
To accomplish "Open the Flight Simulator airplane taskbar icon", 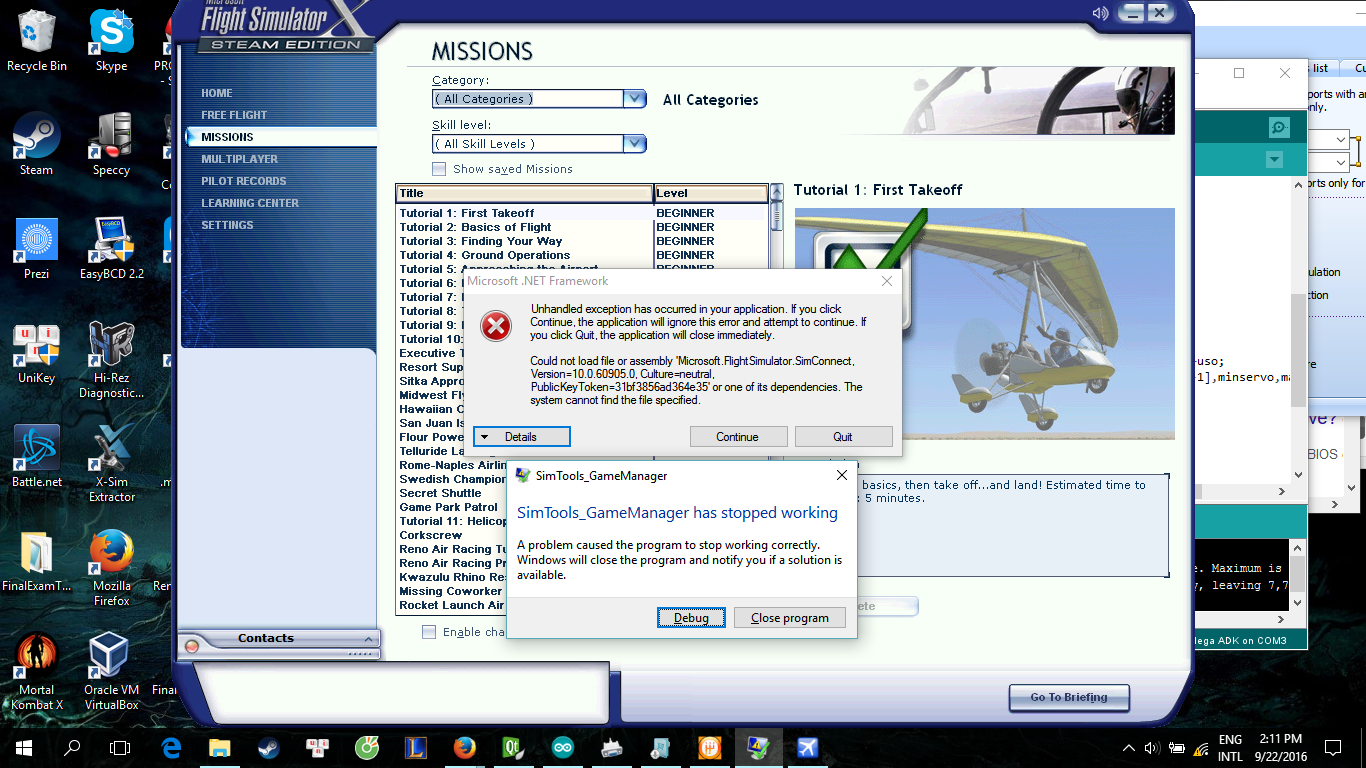I will 807,748.
